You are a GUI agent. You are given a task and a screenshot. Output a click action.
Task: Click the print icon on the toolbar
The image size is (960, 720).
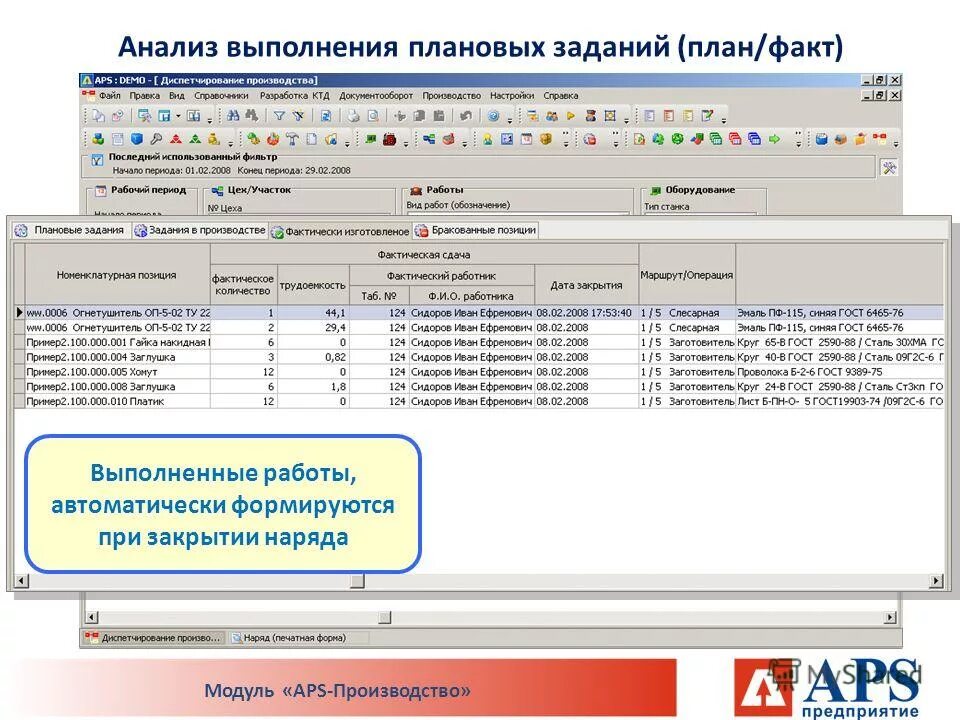(352, 117)
